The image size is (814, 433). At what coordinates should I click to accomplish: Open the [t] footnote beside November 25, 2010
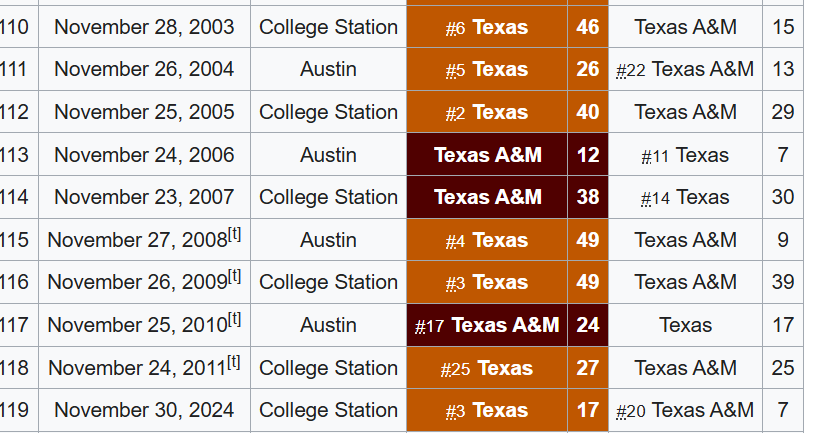235,320
